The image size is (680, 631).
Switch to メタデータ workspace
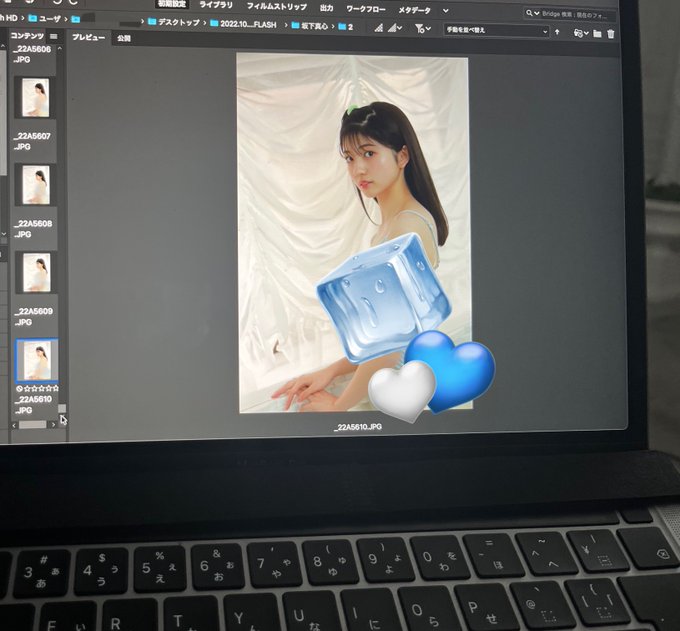415,10
